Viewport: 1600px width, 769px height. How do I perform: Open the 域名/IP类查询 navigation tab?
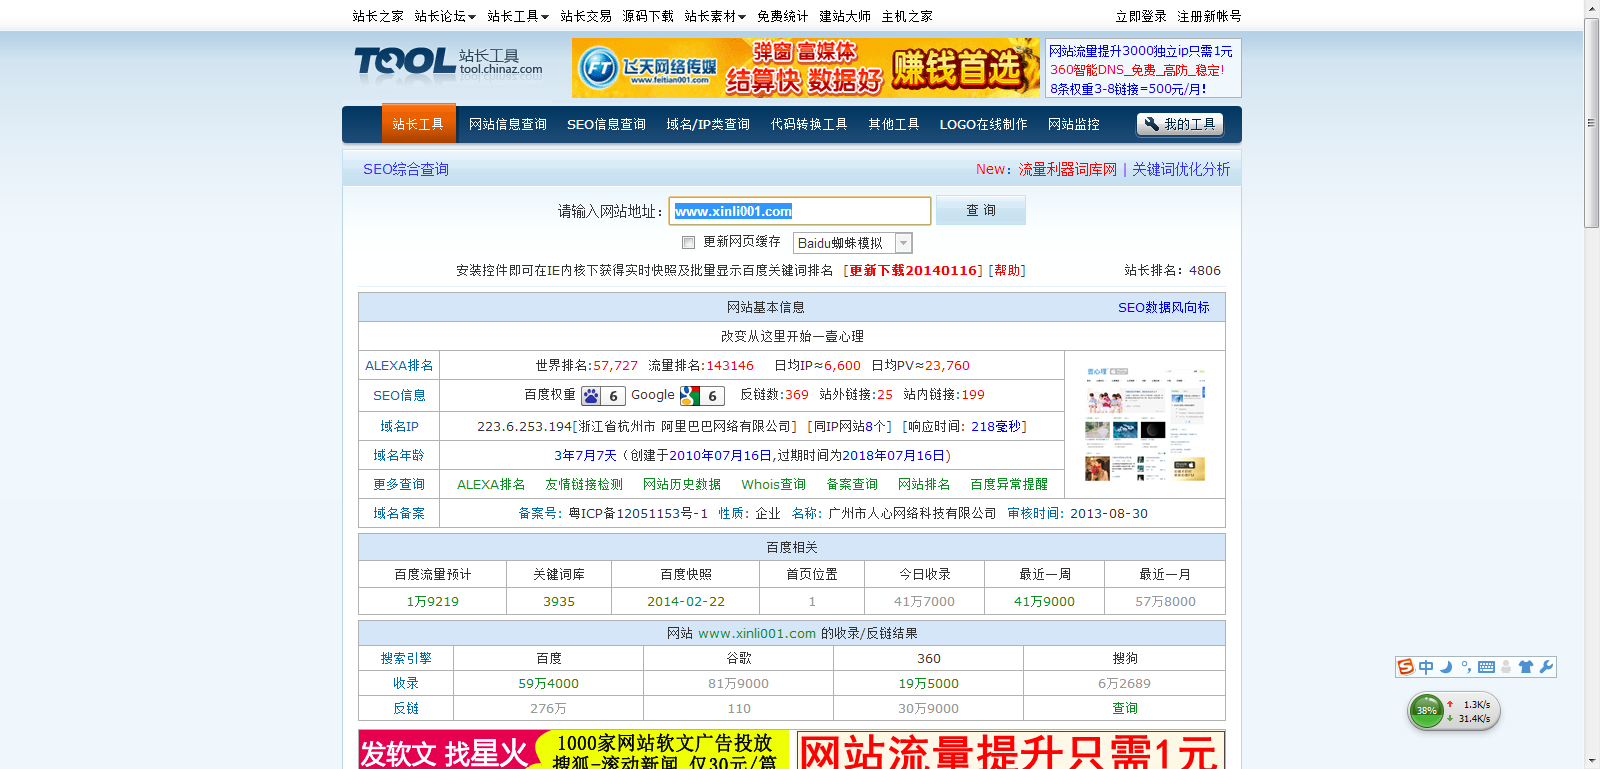pyautogui.click(x=708, y=124)
